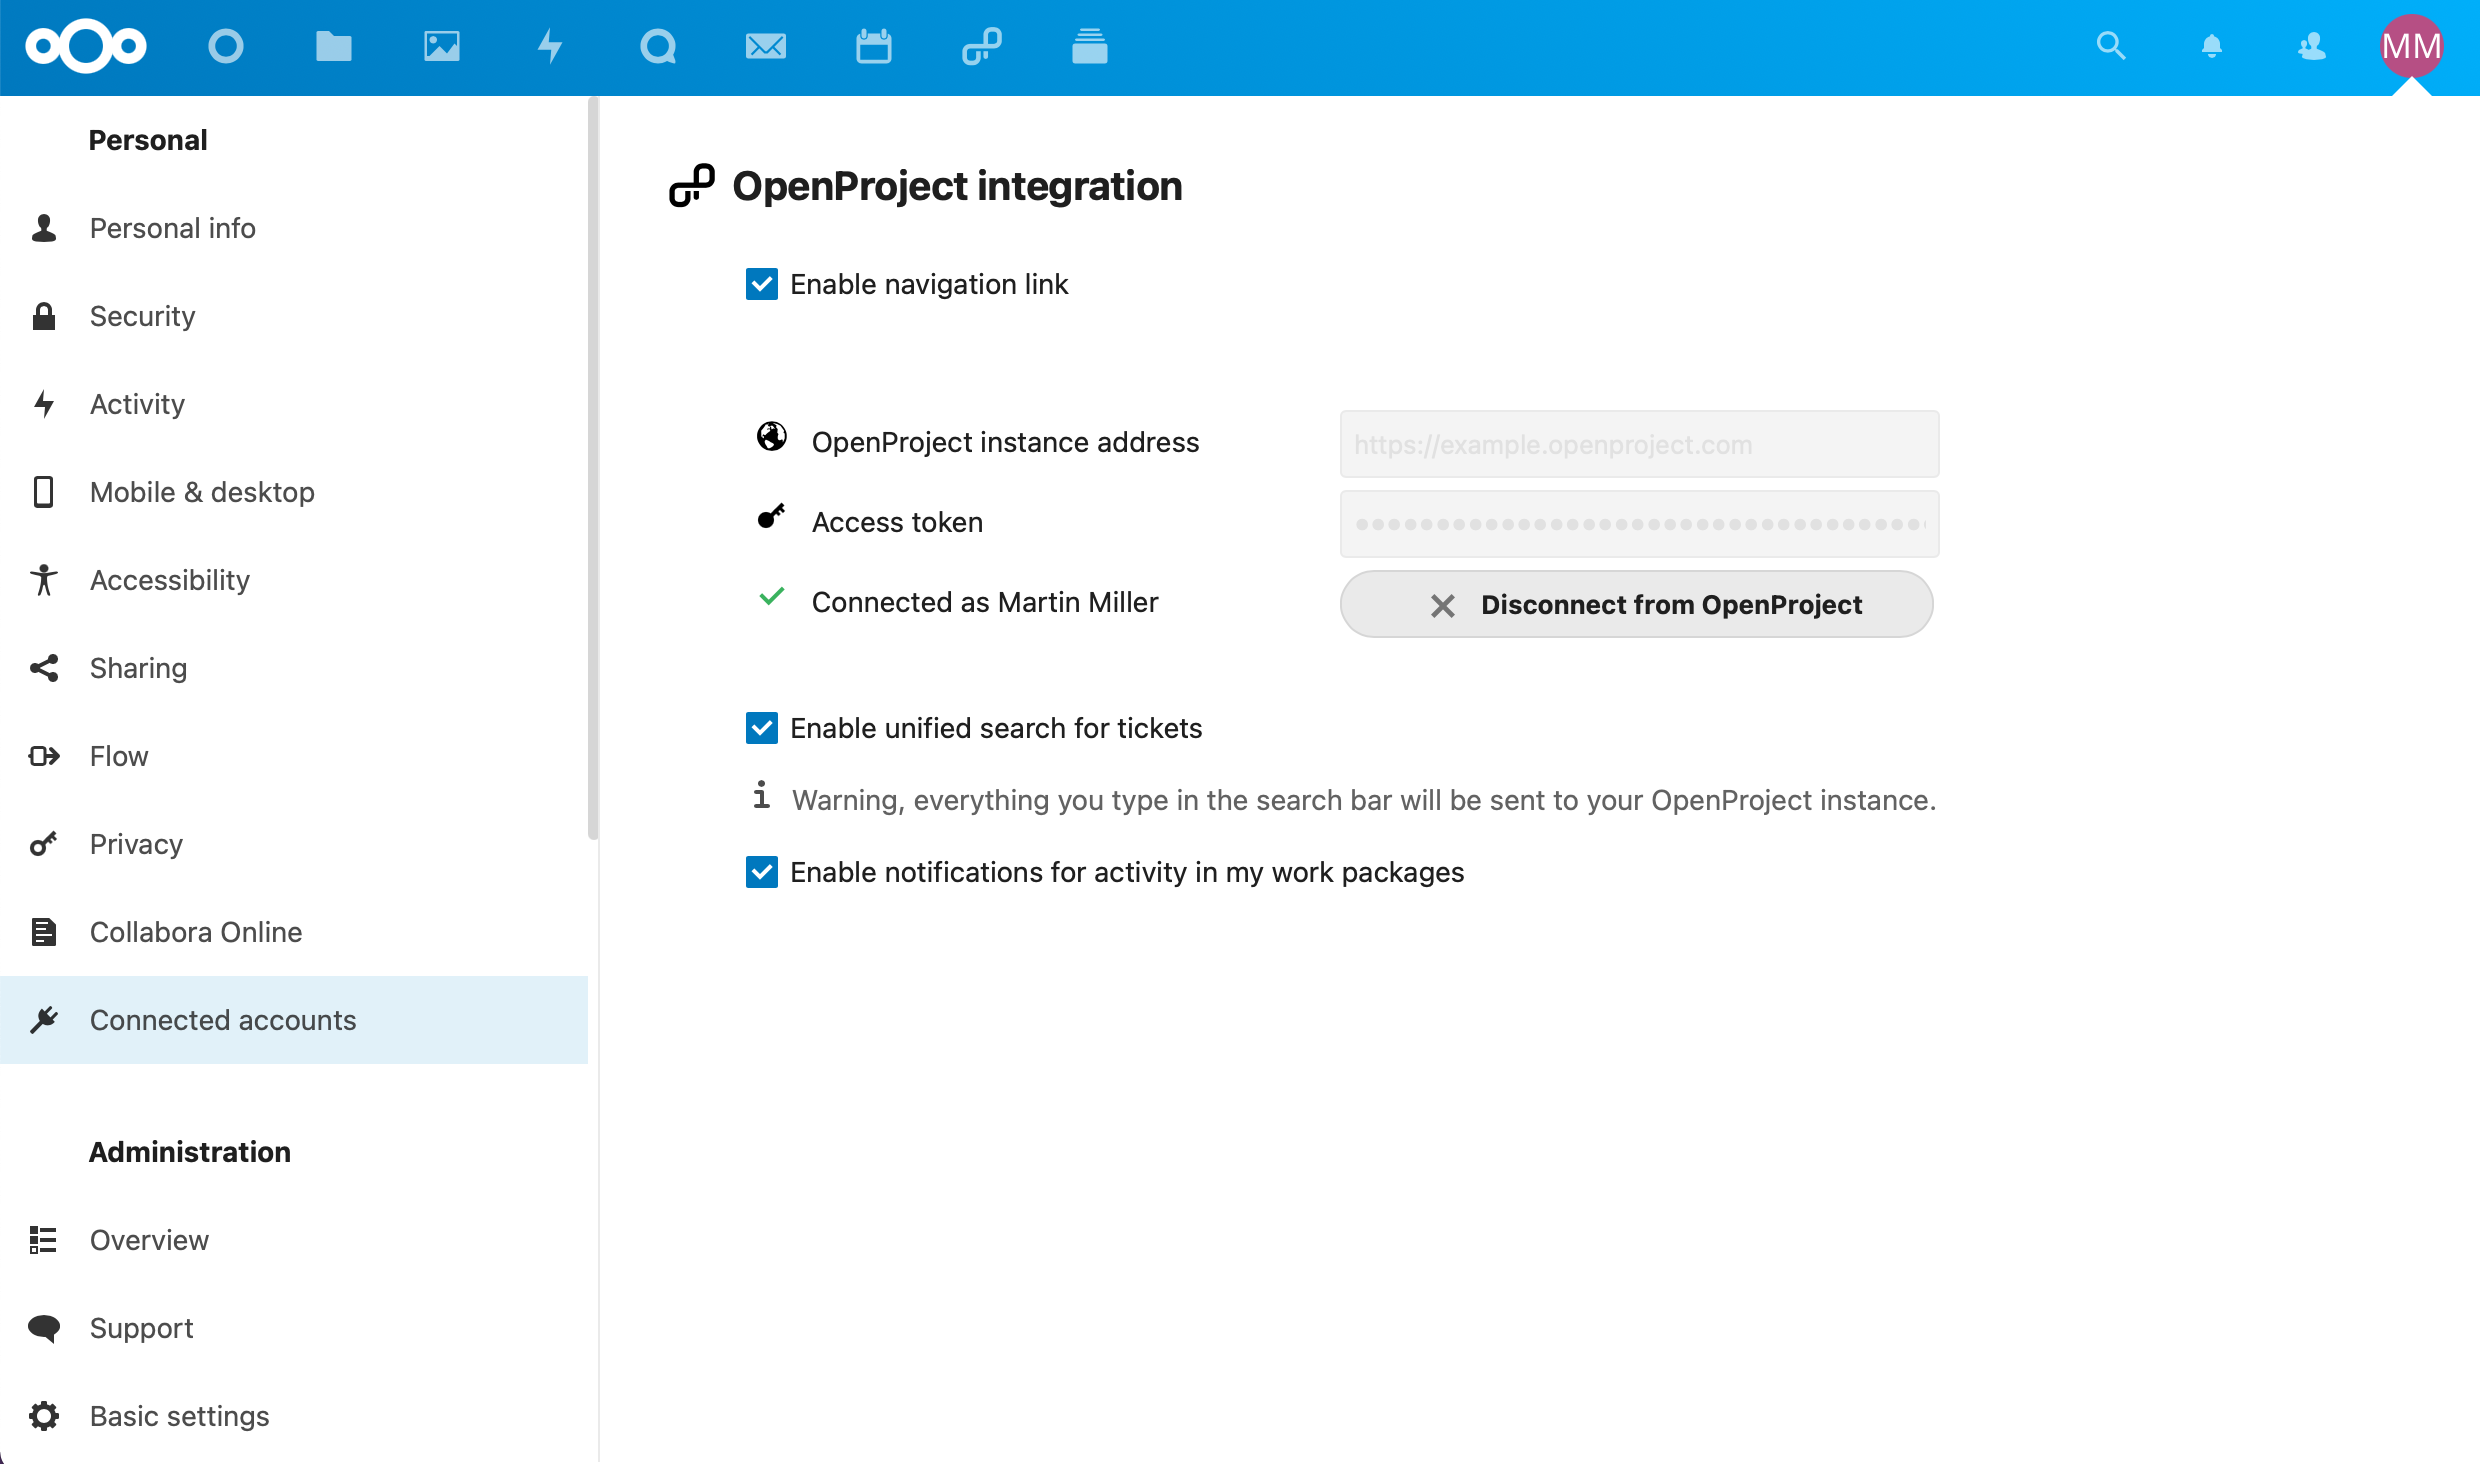2480x1464 pixels.
Task: Click the Deck app icon
Action: click(1089, 49)
